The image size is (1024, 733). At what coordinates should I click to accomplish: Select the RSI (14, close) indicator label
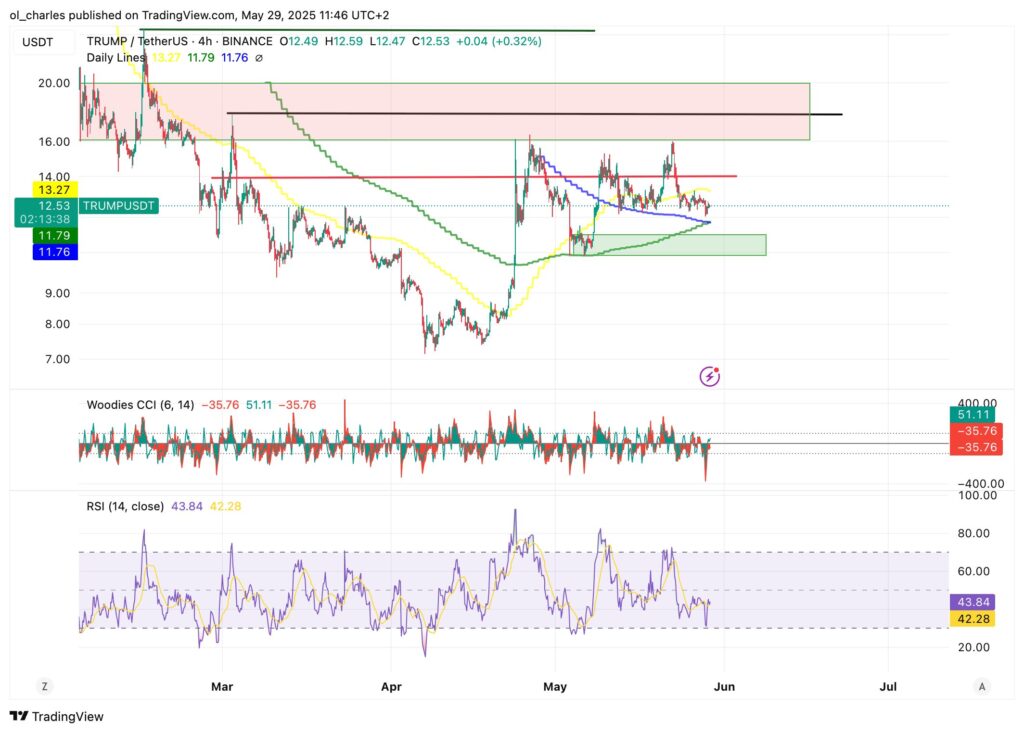click(x=125, y=507)
